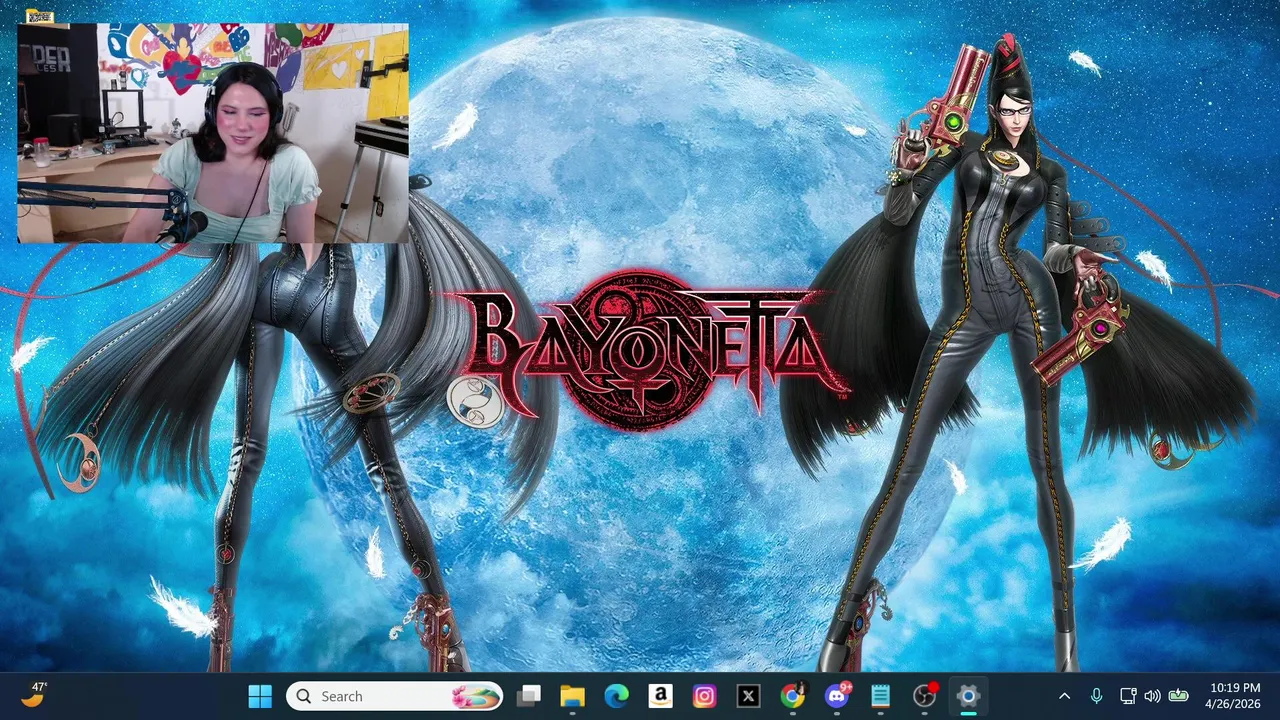Click the microphone icon in system tray
This screenshot has width=1280, height=720.
pos(1096,696)
